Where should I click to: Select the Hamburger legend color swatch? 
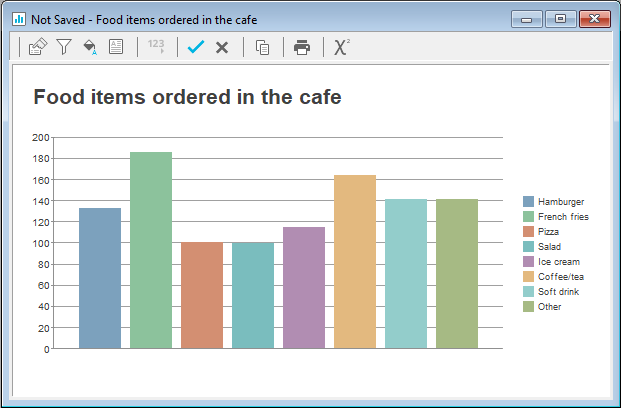[x=528, y=202]
